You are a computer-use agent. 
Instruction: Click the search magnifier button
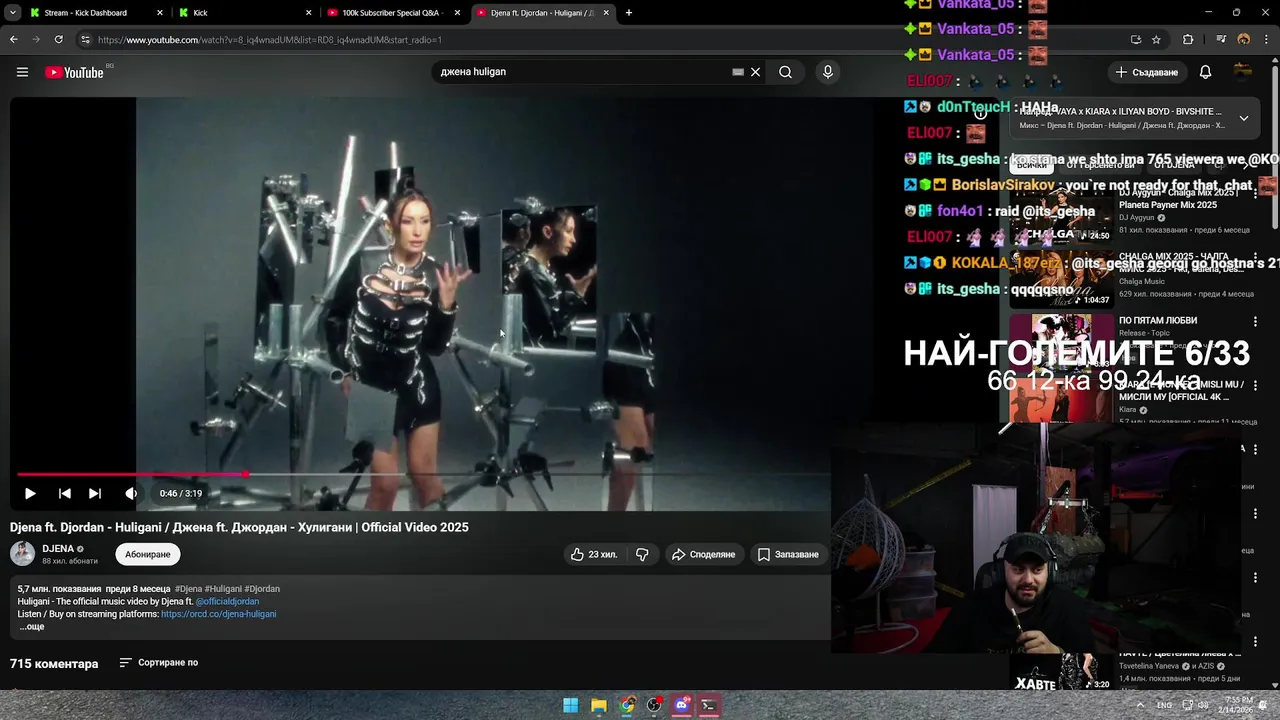pos(786,72)
